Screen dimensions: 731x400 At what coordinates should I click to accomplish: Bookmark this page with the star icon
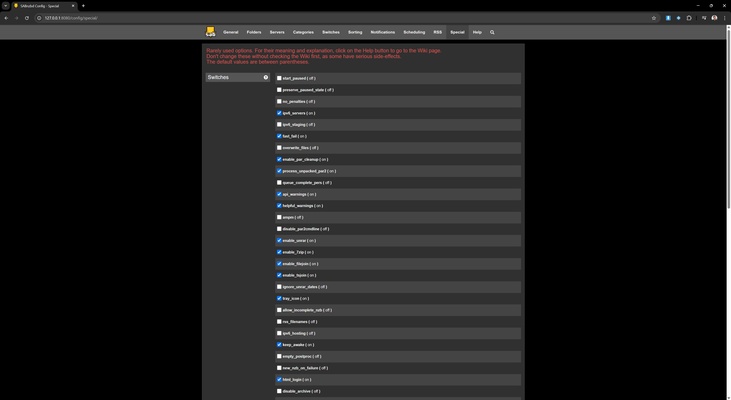654,18
